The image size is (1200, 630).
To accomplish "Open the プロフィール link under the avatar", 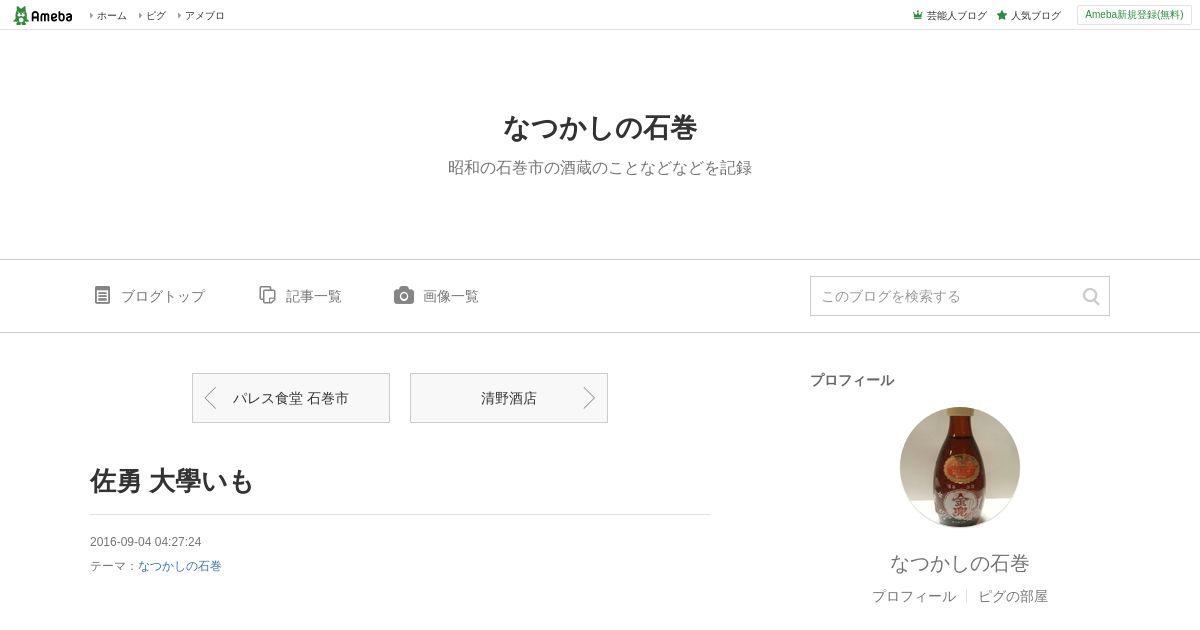I will click(914, 596).
